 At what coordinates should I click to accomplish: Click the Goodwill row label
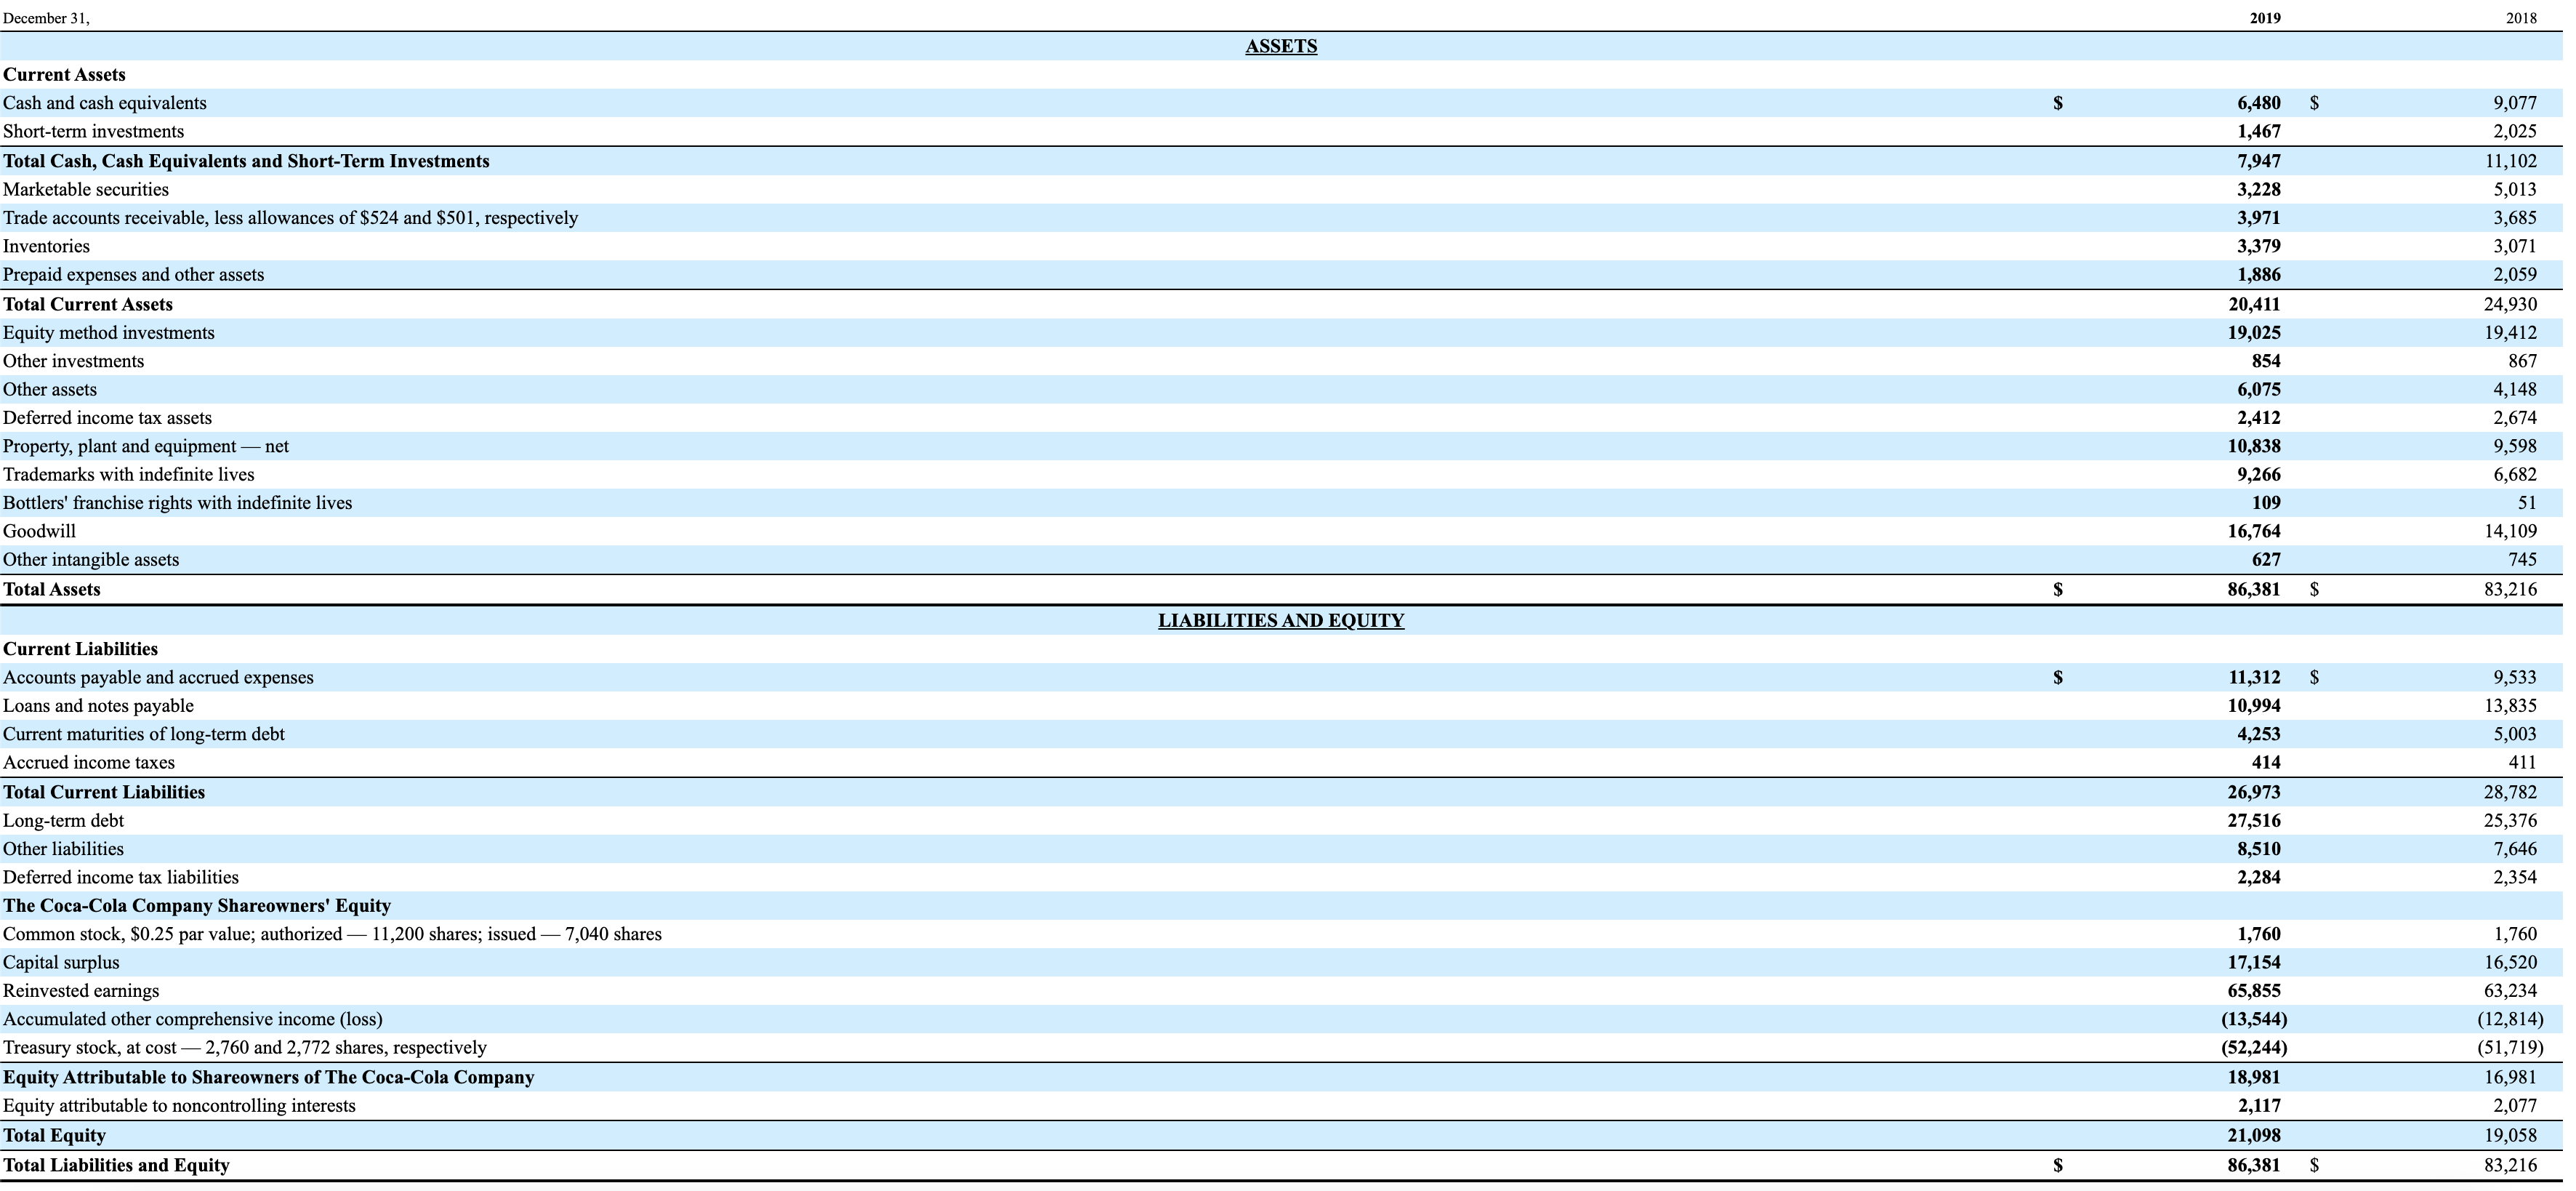pos(40,532)
